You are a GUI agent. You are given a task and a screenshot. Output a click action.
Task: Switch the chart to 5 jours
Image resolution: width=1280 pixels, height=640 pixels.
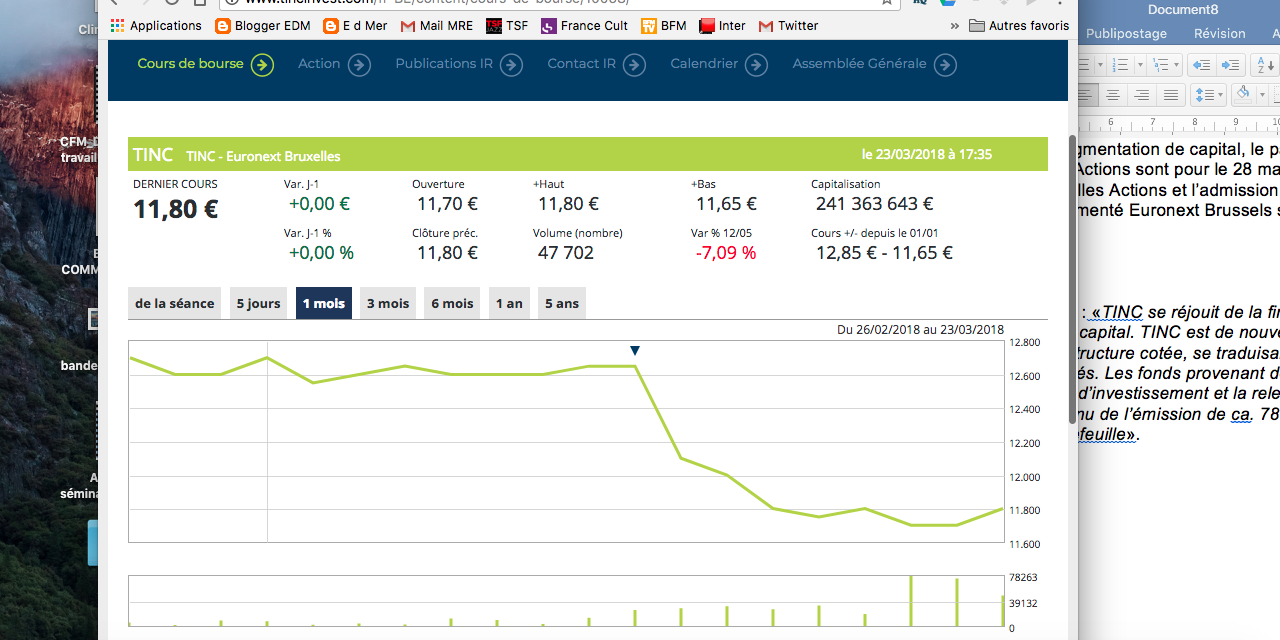(x=259, y=303)
